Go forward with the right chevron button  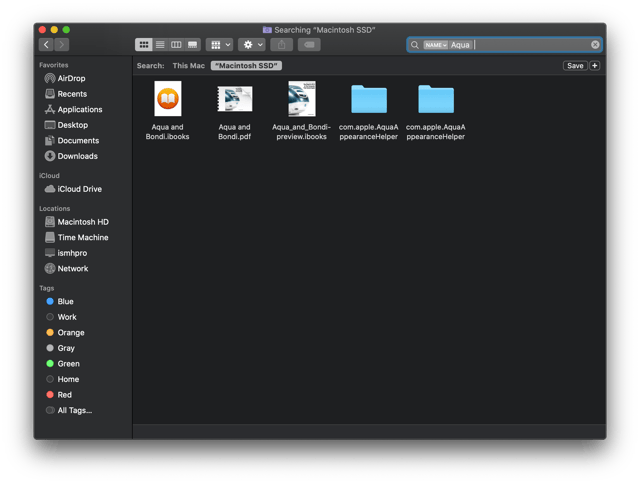62,44
